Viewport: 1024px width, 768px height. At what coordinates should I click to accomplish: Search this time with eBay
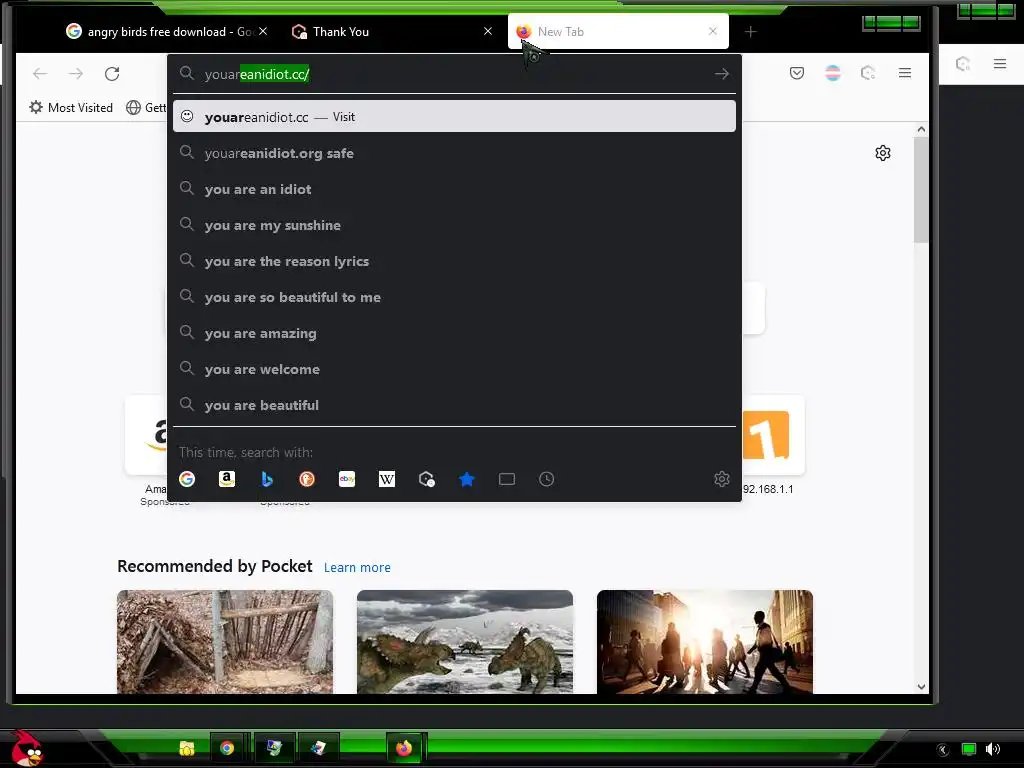(x=347, y=479)
